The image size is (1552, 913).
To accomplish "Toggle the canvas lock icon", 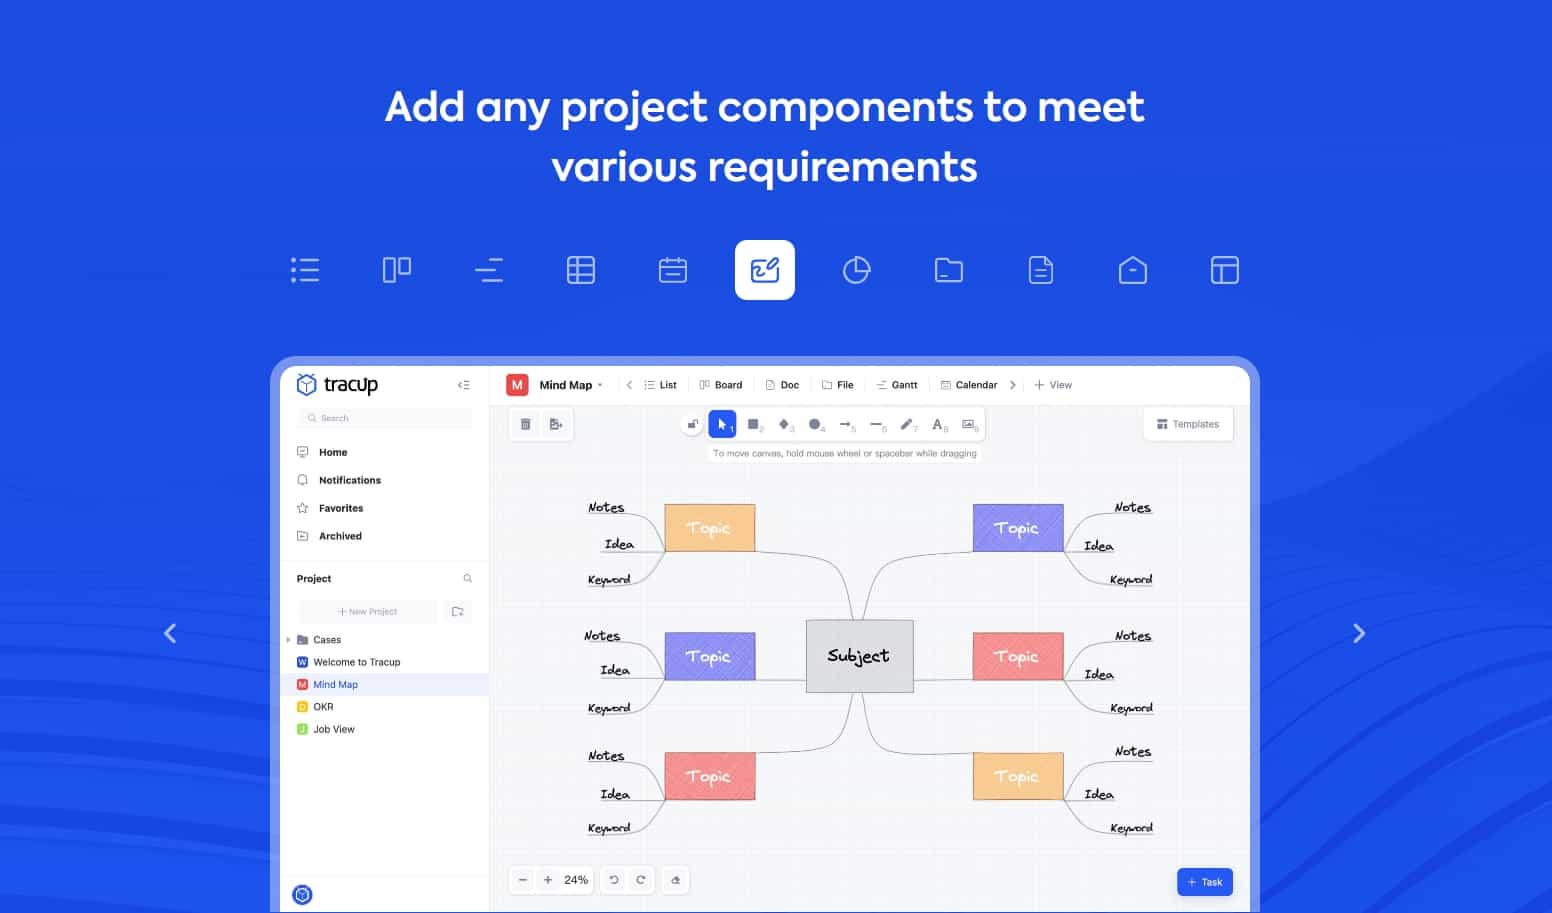I will (x=691, y=424).
